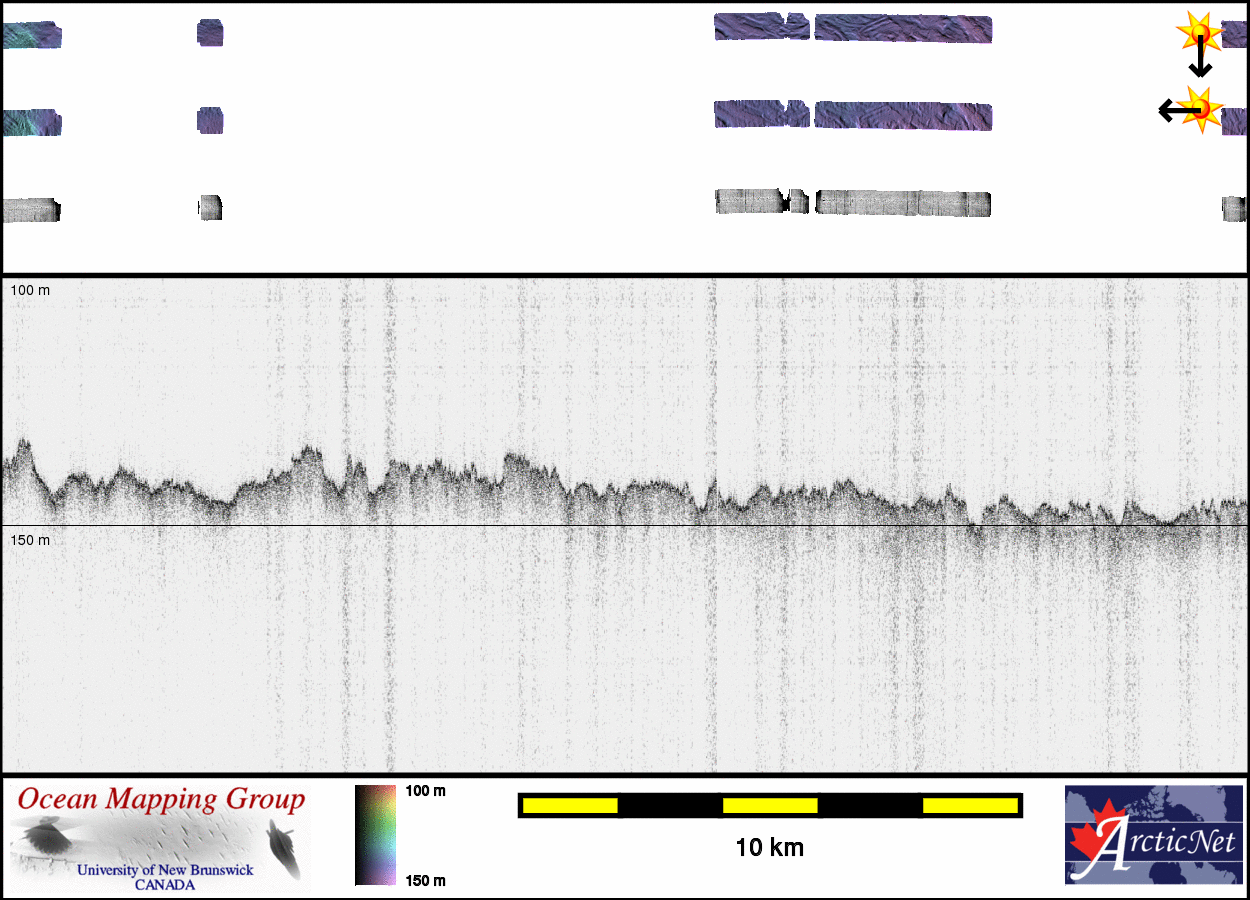Click the long grayscale backscatter strip in third row
The image size is (1250, 900).
[x=903, y=203]
